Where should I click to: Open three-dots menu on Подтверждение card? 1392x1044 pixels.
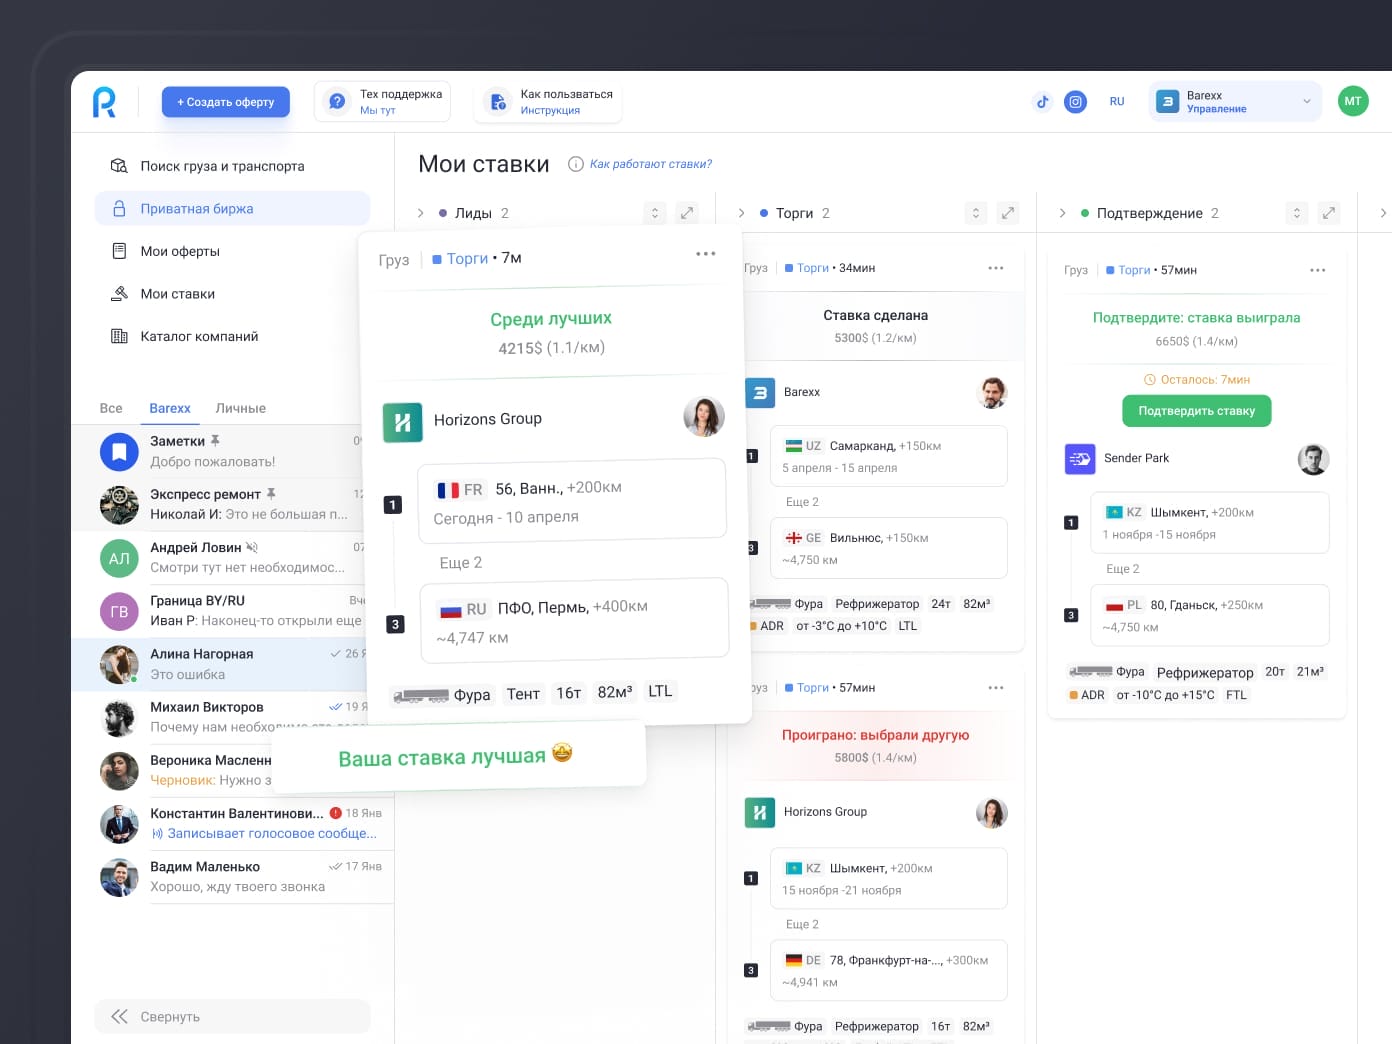coord(1317,270)
